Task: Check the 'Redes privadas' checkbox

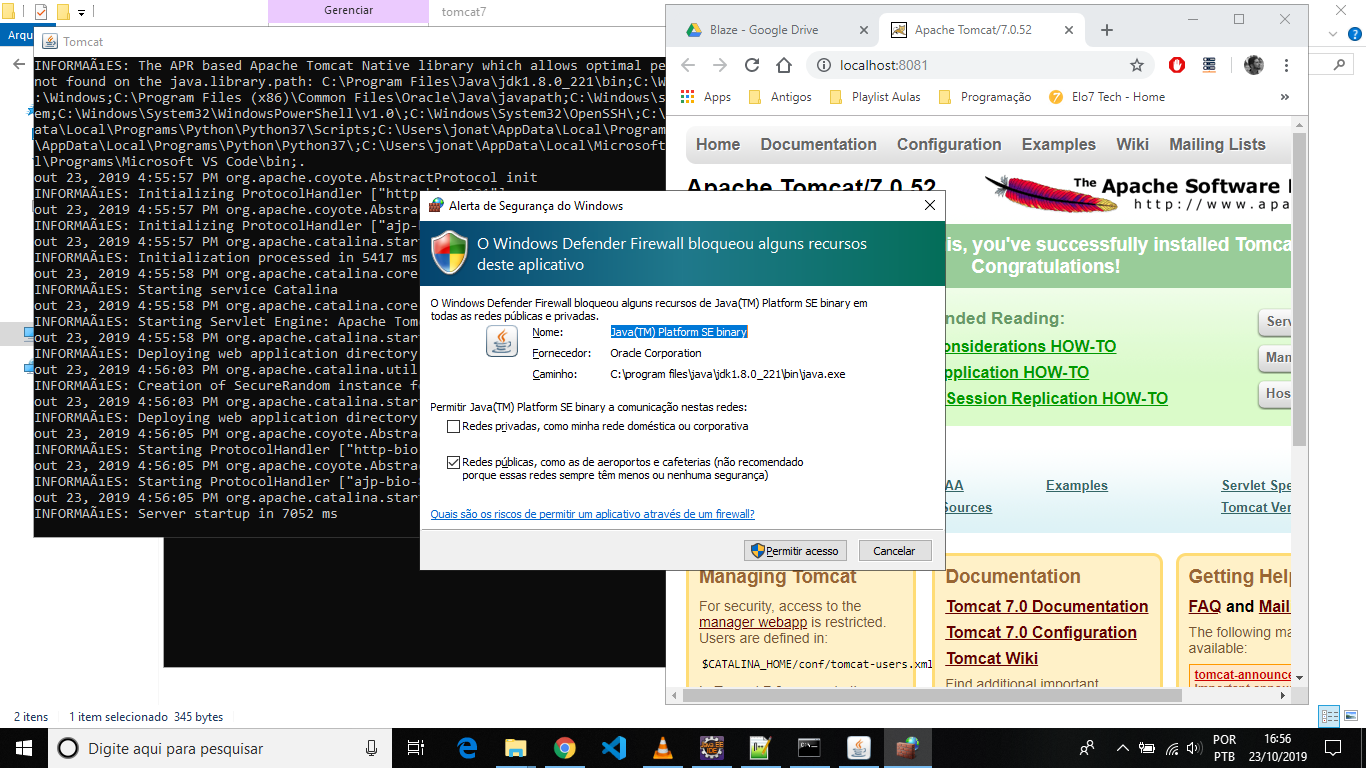Action: point(455,428)
